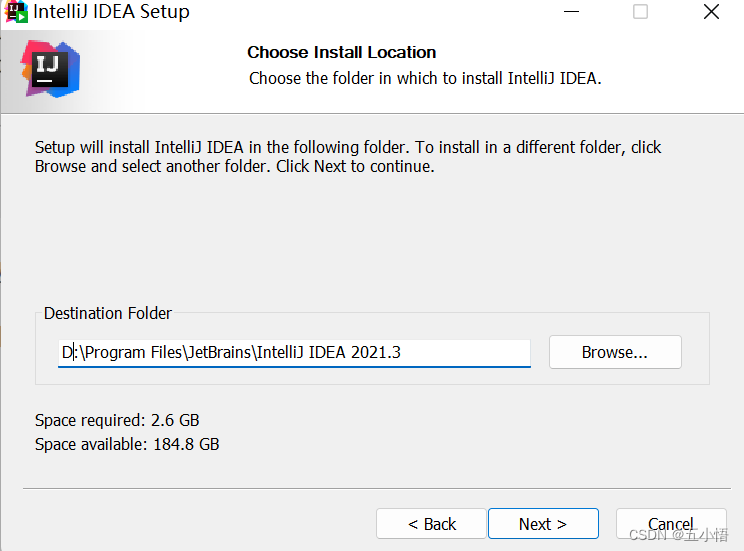Click the IJ logo in the header
The image size is (744, 551).
click(50, 68)
